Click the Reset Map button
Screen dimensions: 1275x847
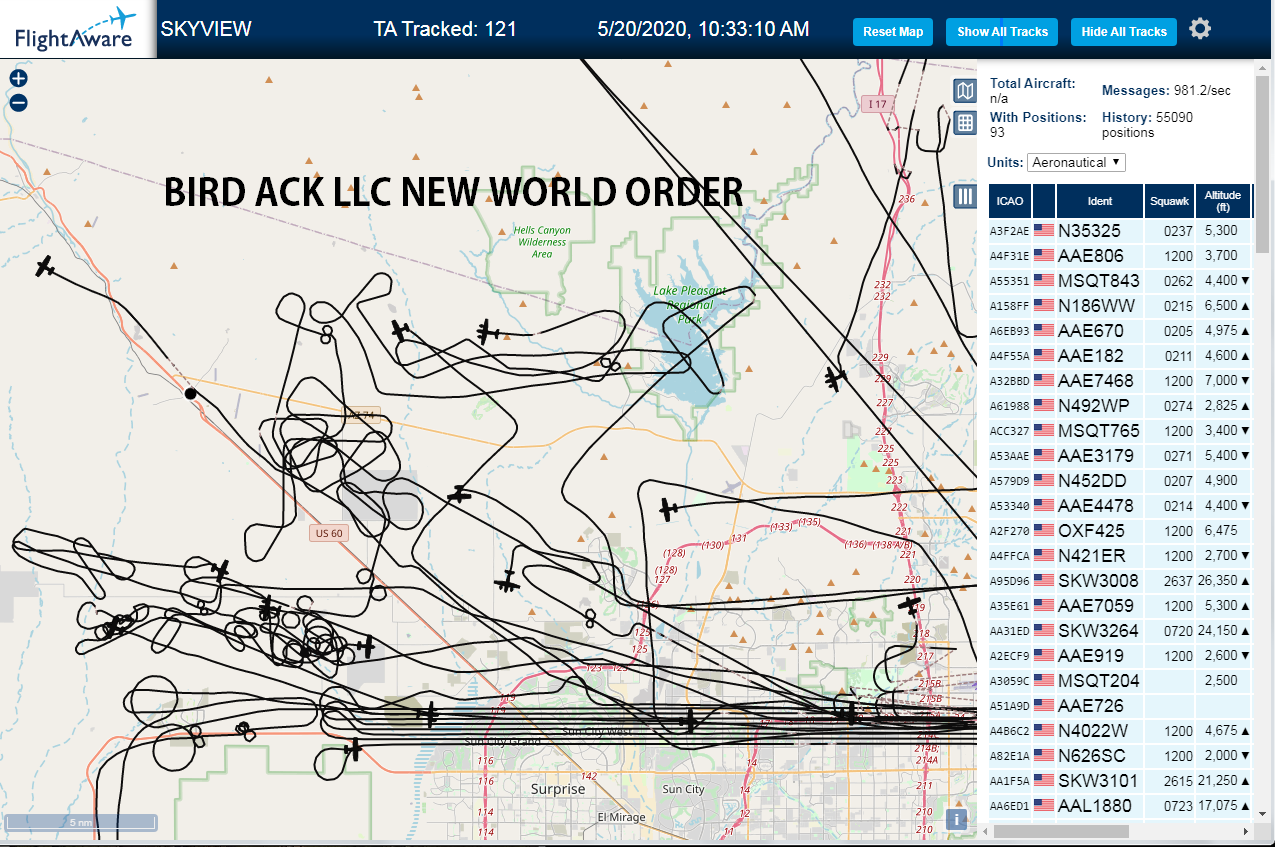(893, 32)
